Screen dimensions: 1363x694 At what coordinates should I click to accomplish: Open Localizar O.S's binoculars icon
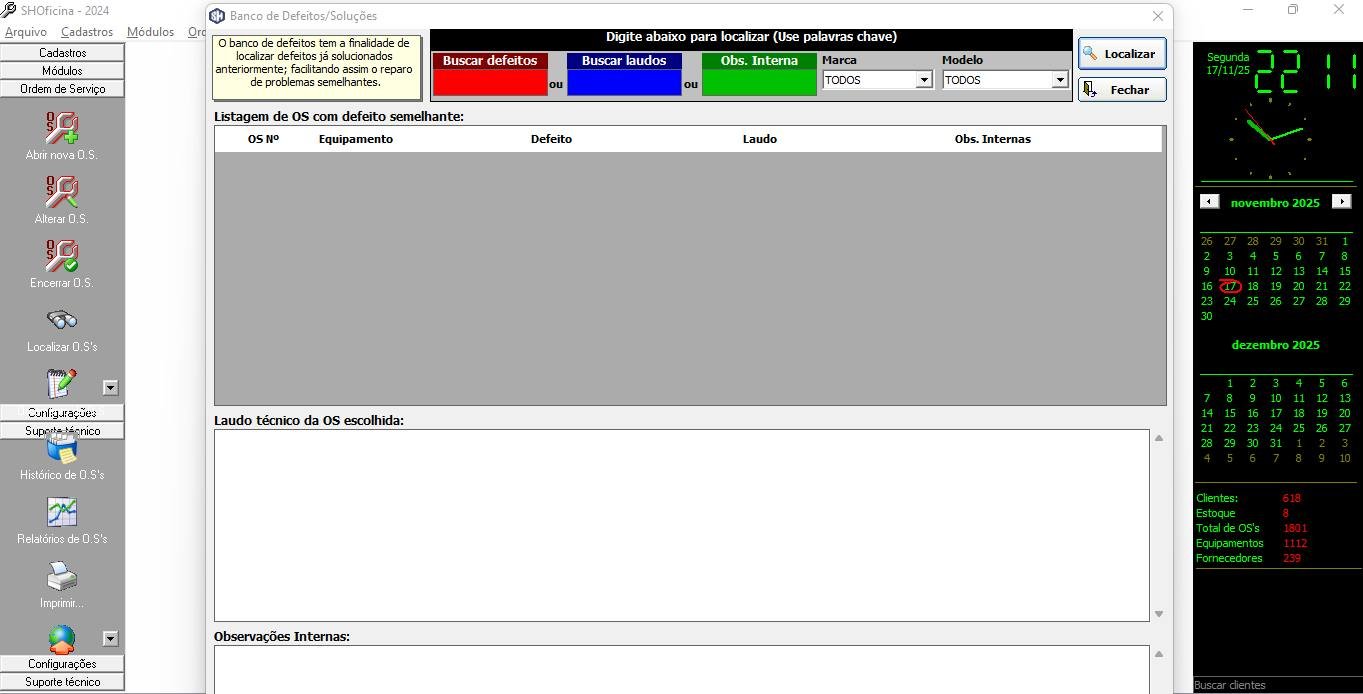point(62,320)
